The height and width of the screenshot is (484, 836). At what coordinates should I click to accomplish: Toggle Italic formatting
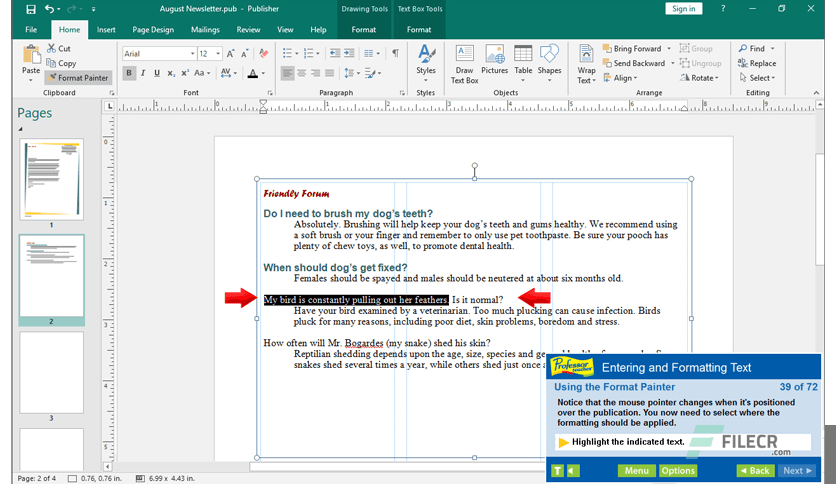[143, 73]
